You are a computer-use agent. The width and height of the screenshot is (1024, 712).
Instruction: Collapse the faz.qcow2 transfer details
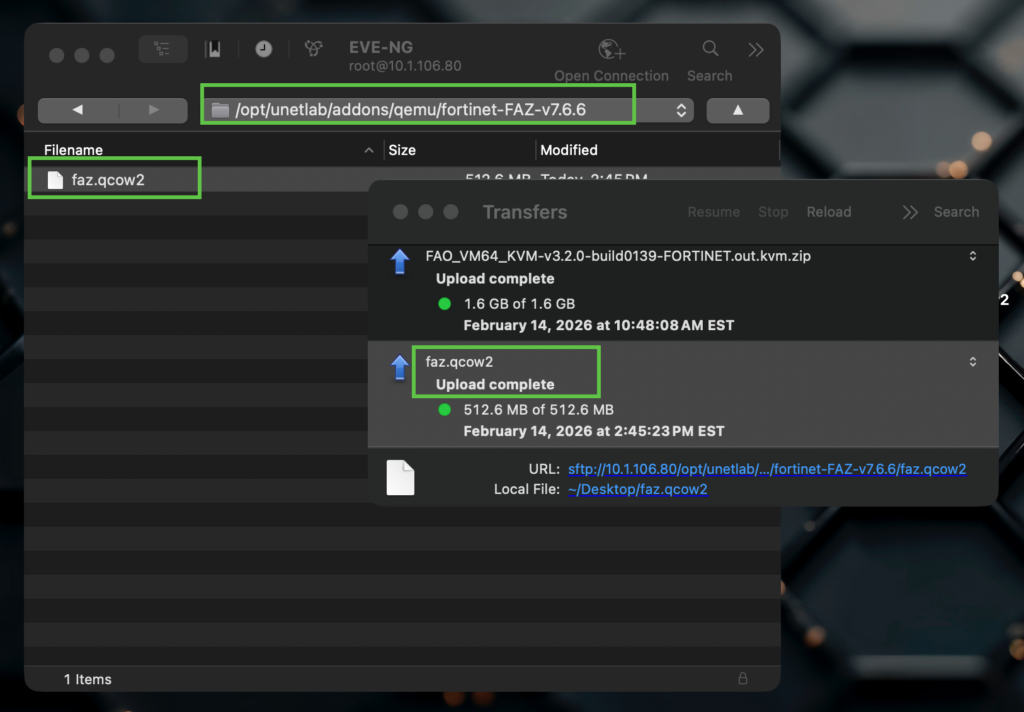pyautogui.click(x=972, y=362)
